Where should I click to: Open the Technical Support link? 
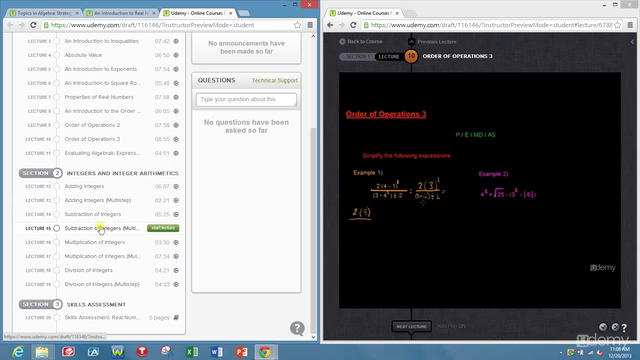275,80
